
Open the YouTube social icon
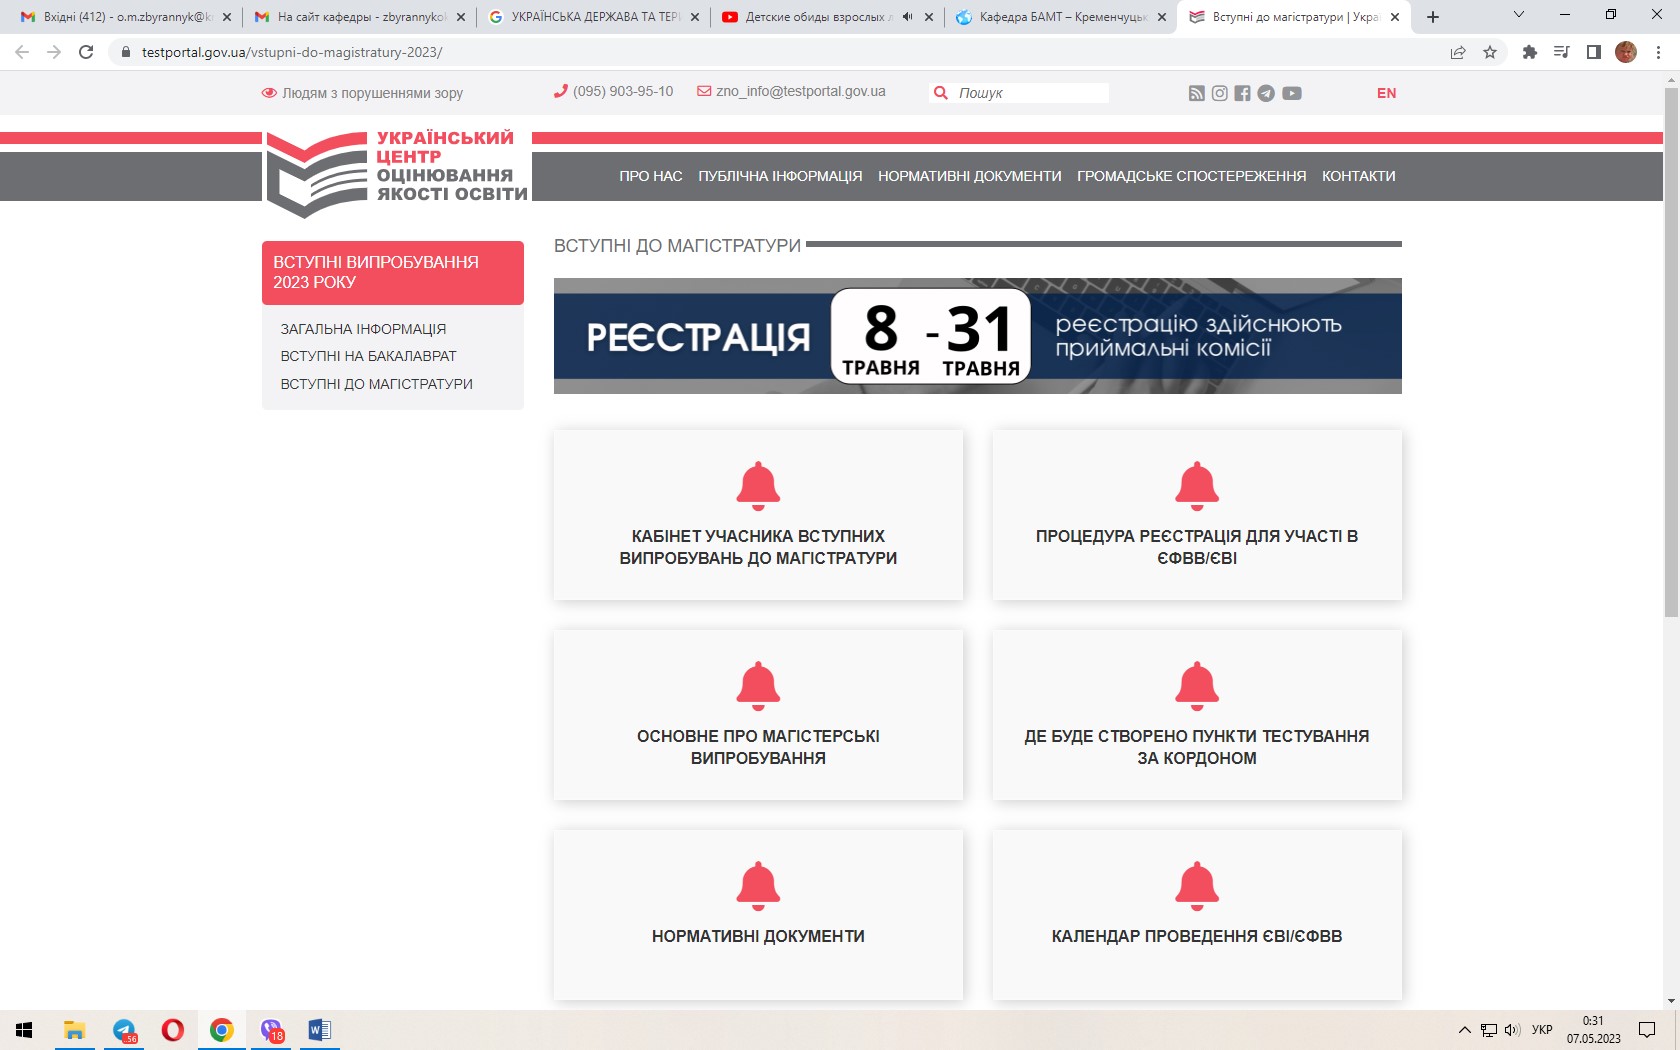(x=1292, y=93)
